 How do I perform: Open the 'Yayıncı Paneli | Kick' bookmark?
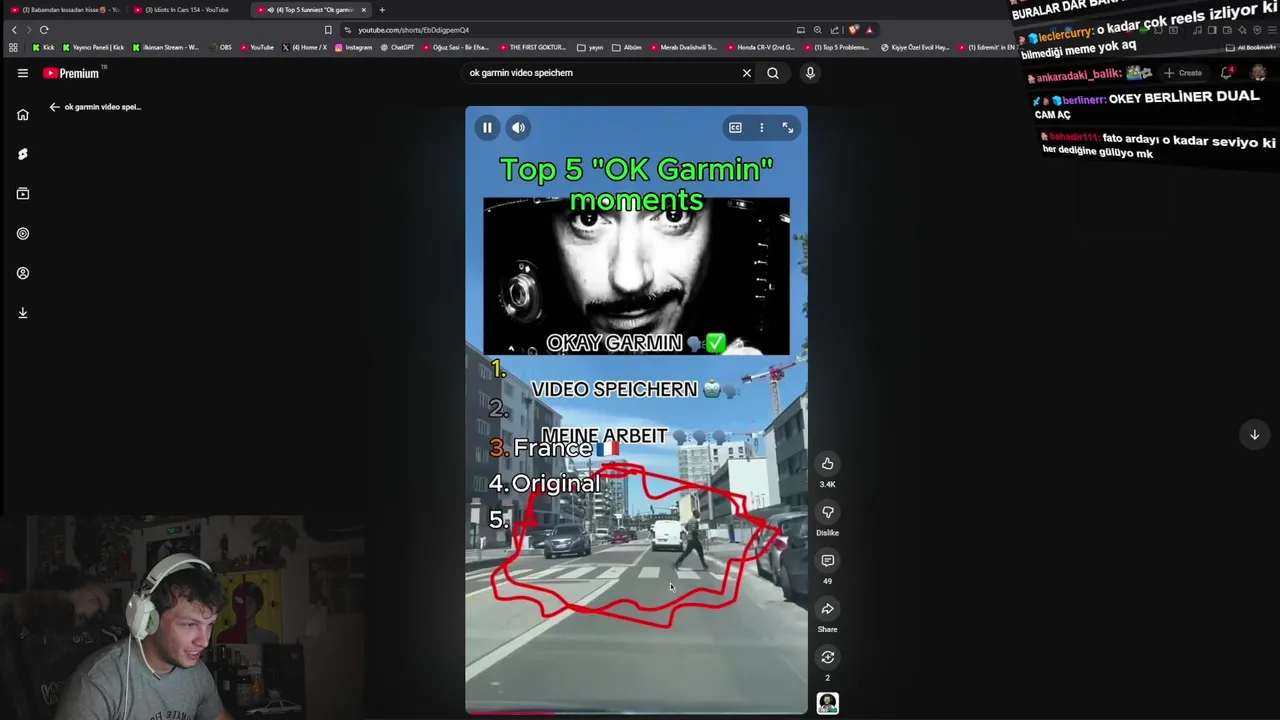pyautogui.click(x=93, y=47)
